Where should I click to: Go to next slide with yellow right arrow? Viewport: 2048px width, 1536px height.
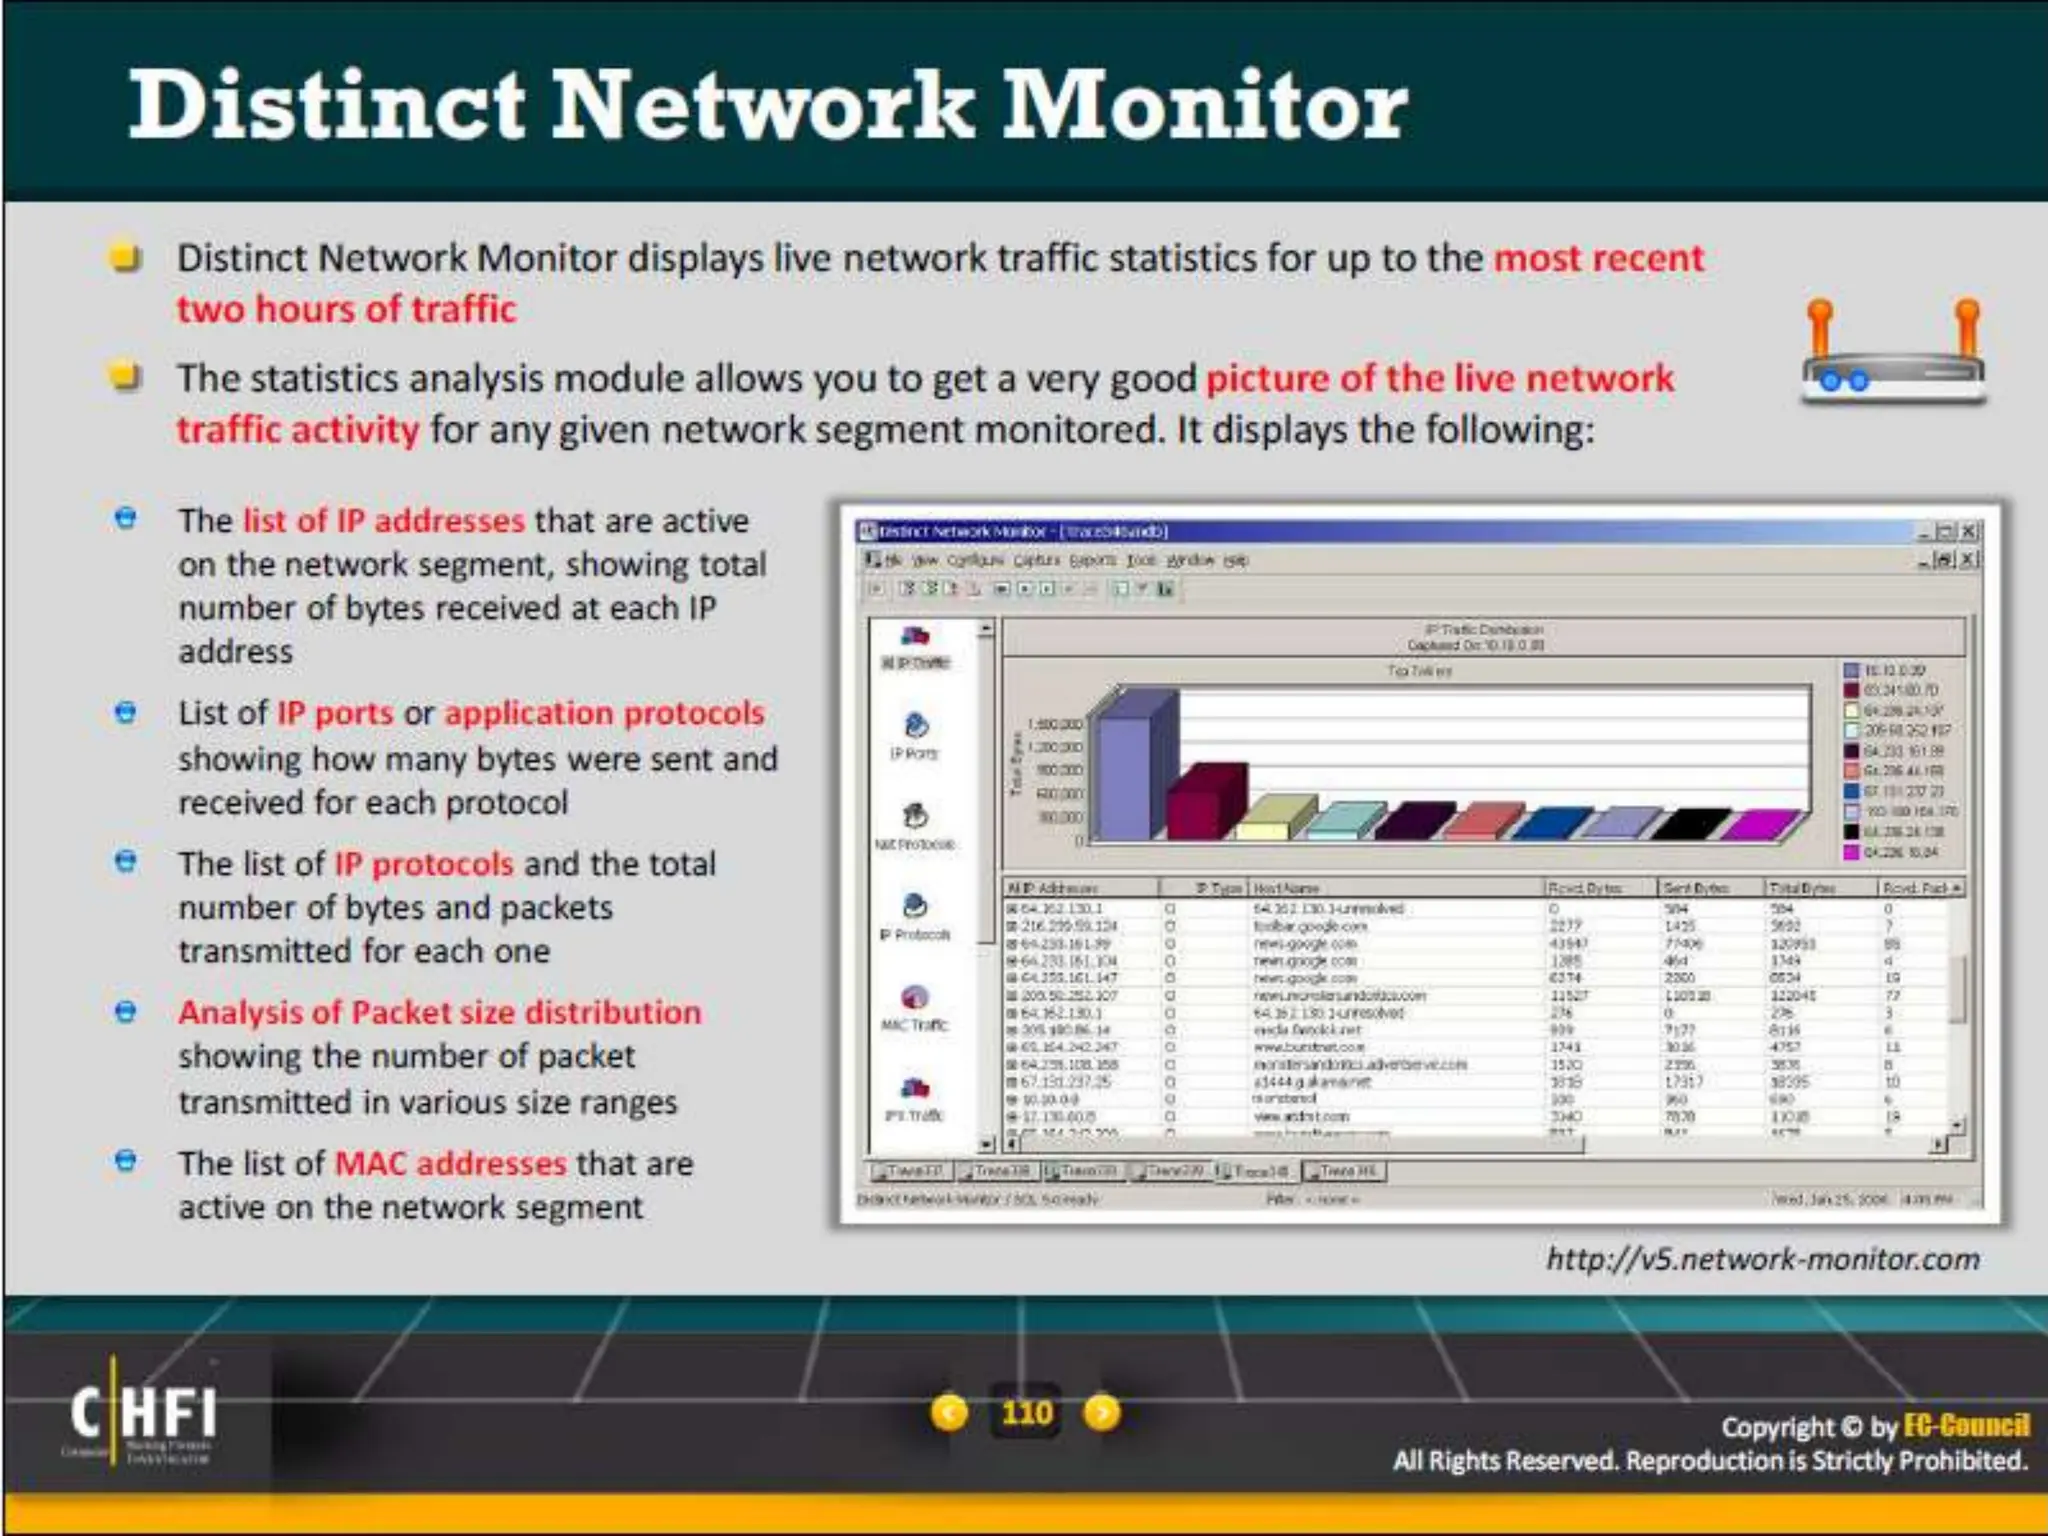click(1102, 1413)
